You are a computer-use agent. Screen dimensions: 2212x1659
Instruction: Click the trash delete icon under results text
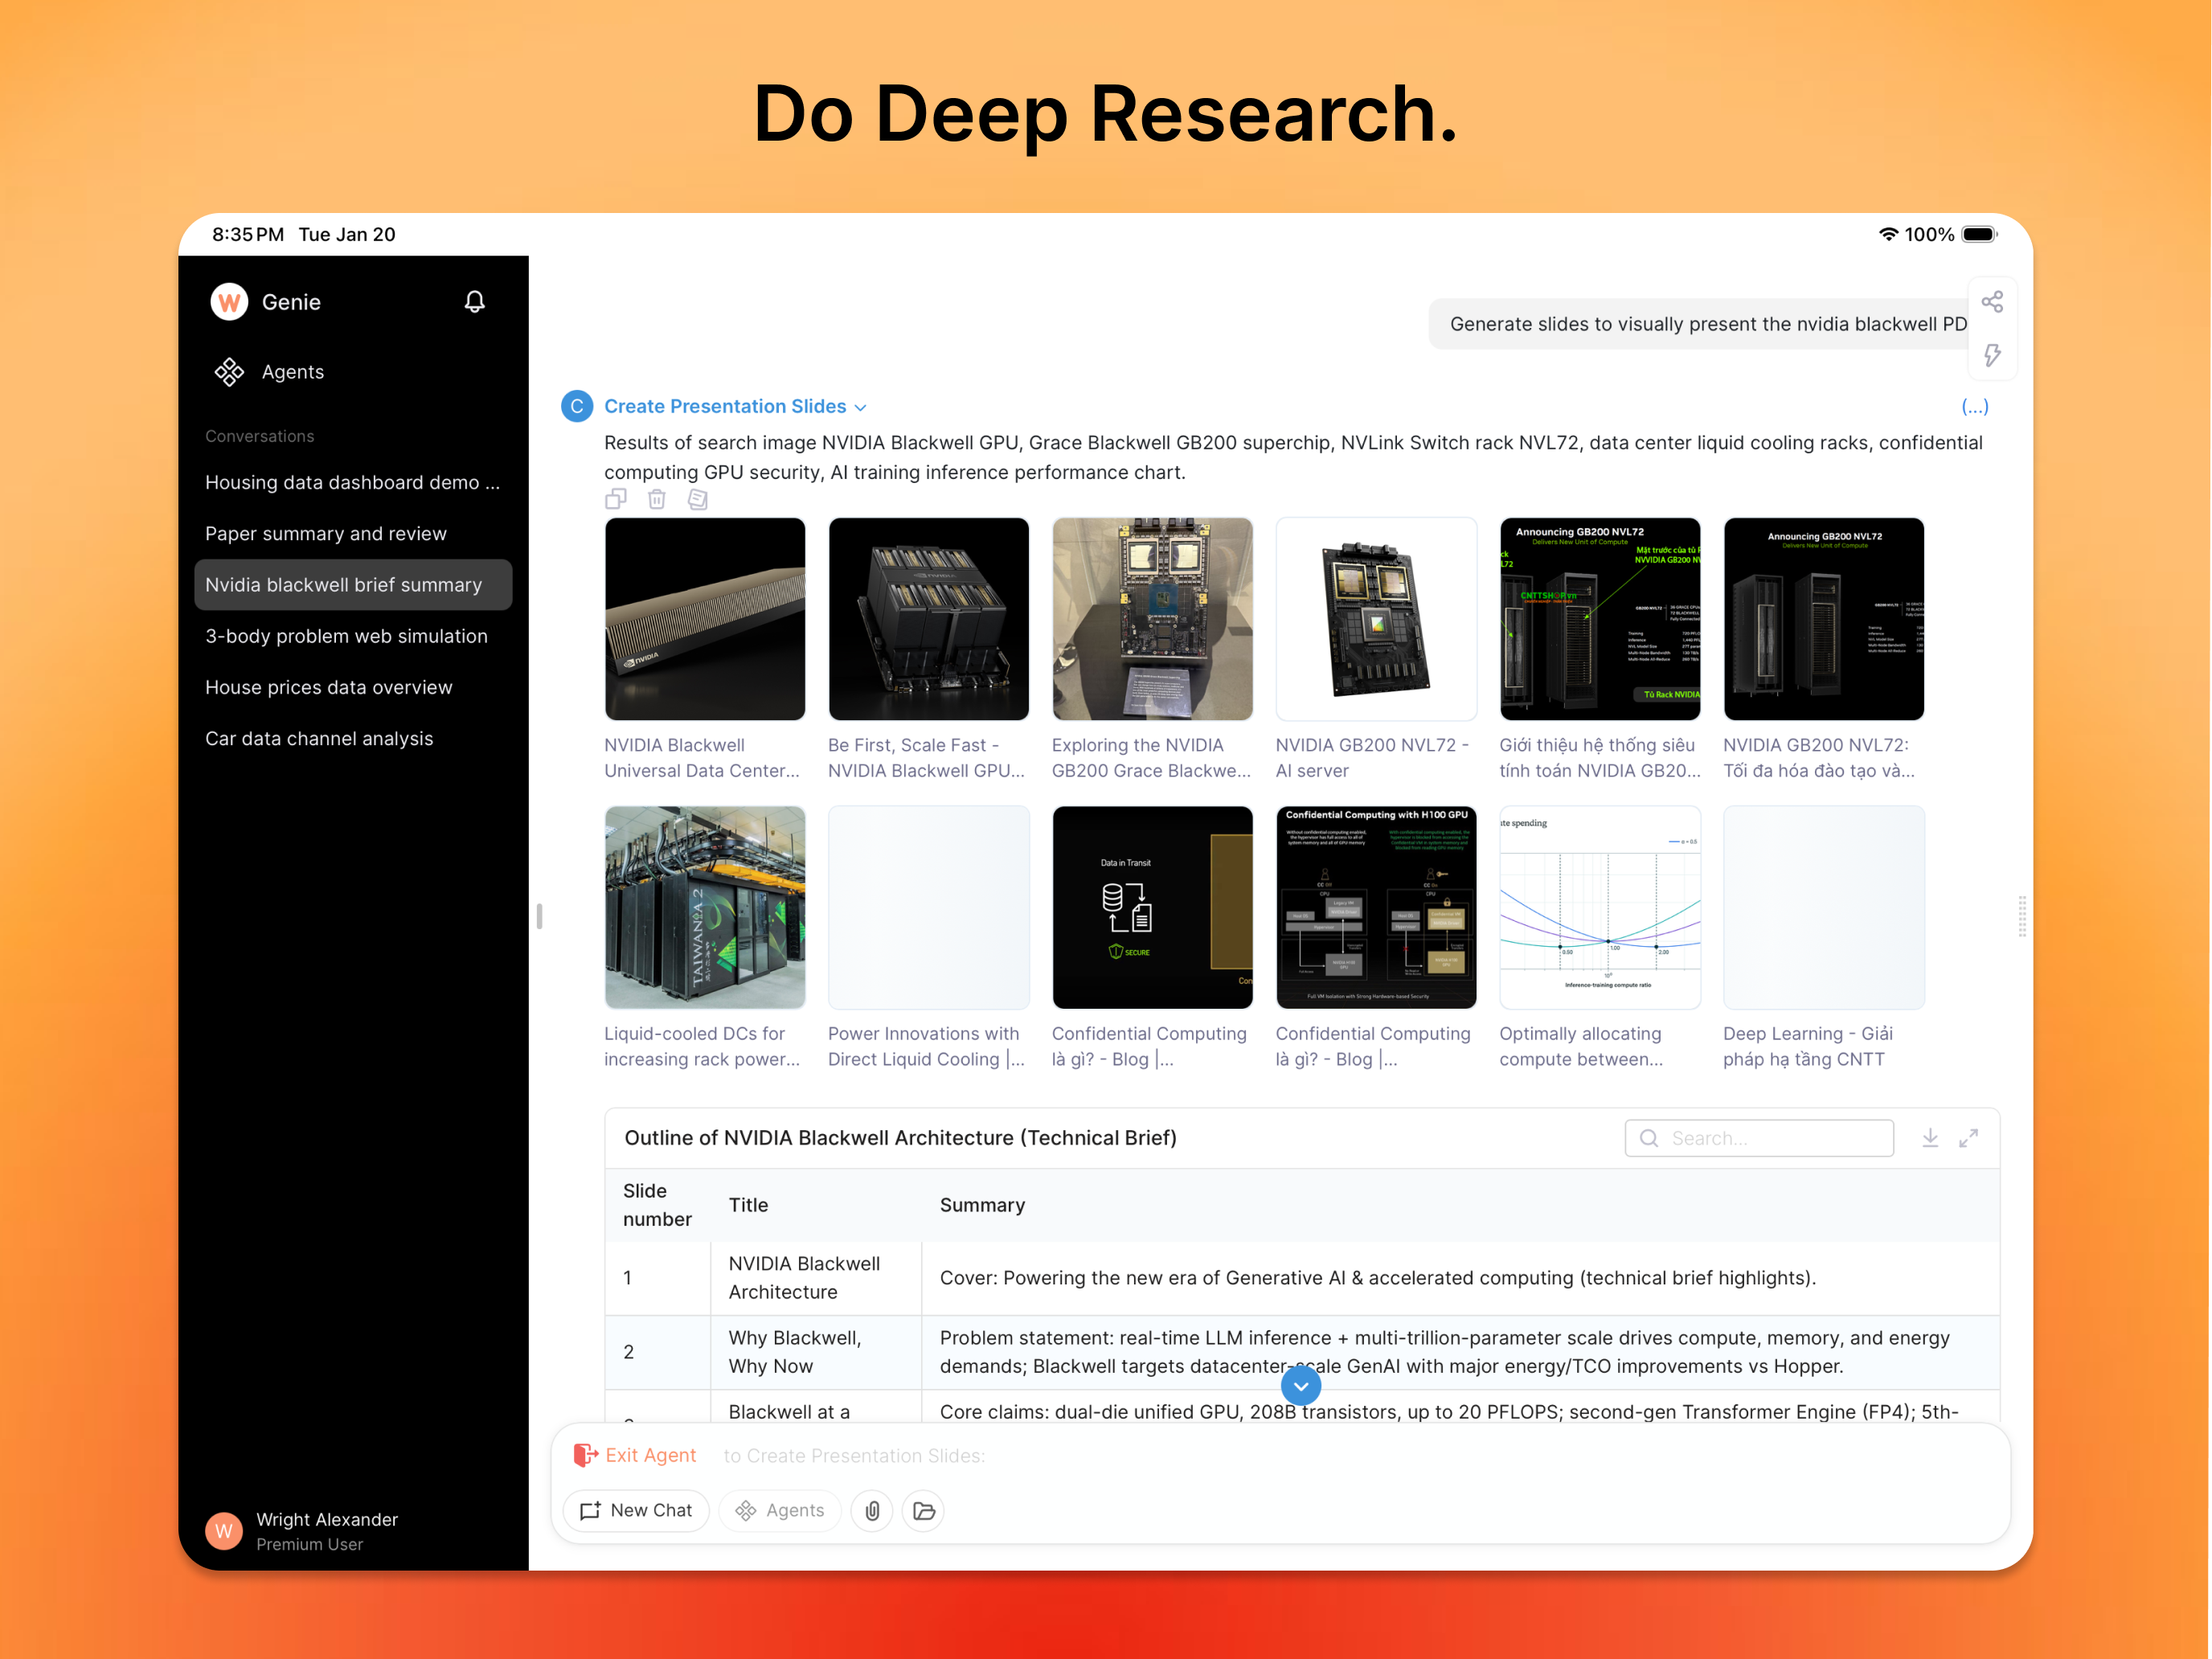pyautogui.click(x=657, y=498)
